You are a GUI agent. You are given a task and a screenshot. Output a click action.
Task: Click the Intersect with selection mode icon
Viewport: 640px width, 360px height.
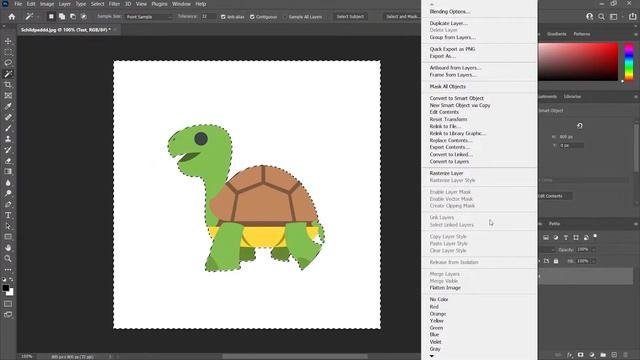tap(84, 17)
